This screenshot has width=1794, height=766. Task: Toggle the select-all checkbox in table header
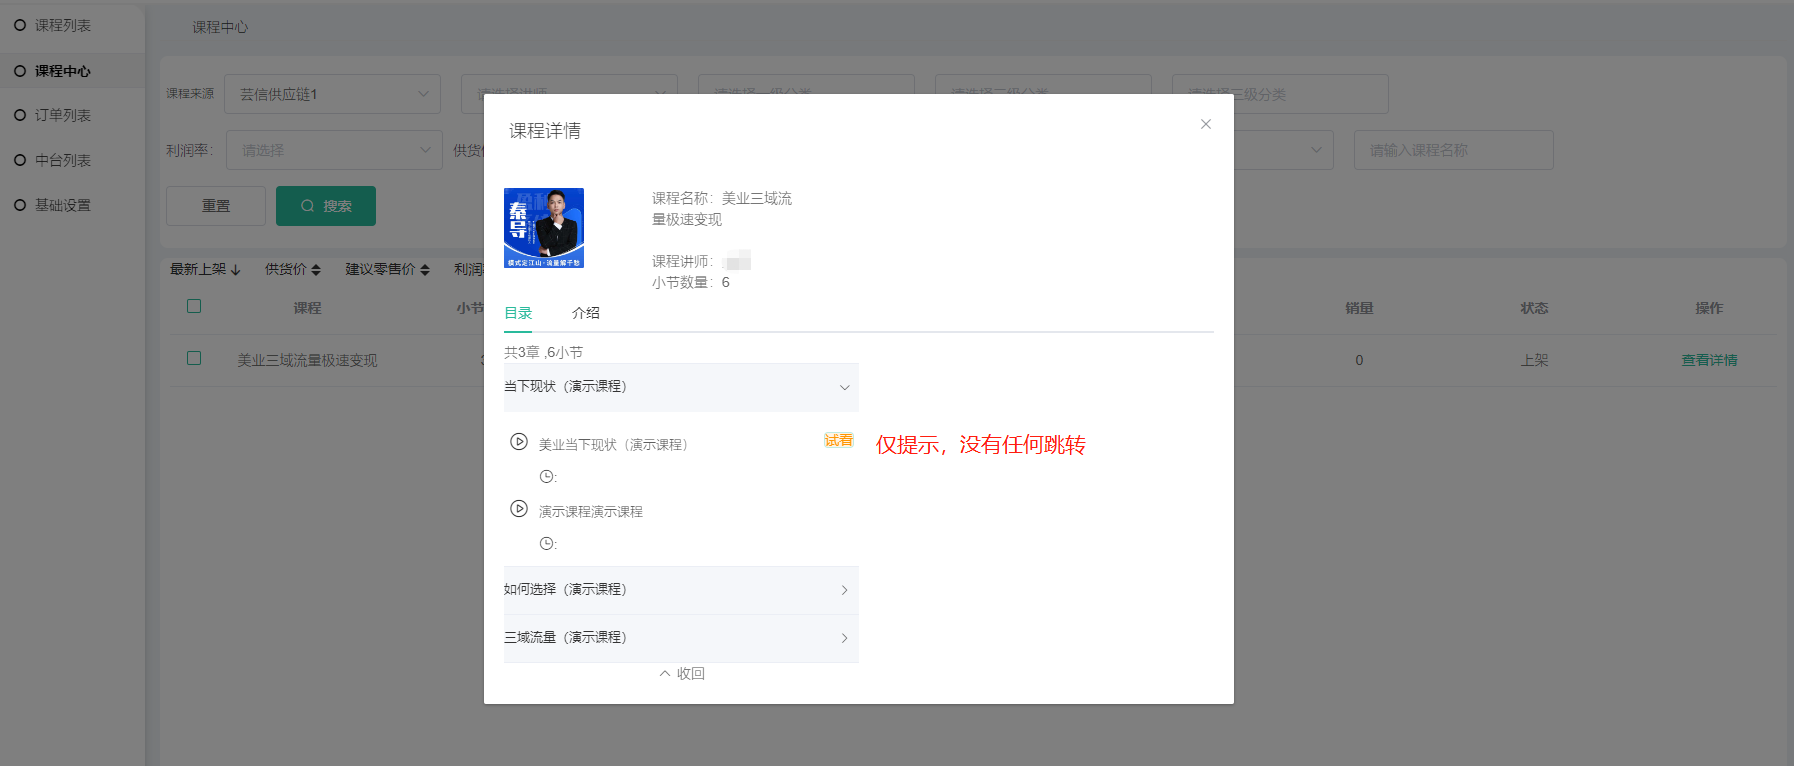tap(194, 306)
